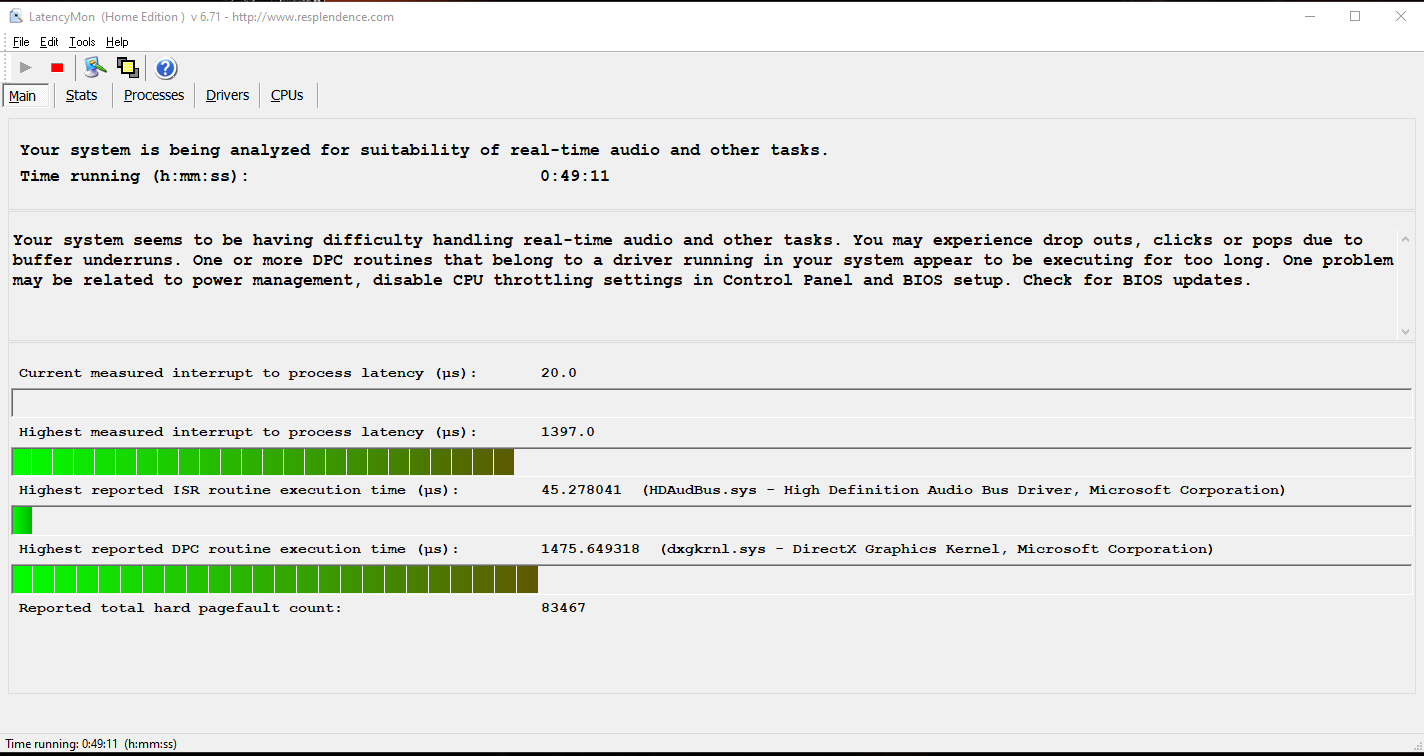Click the 0:49:11 time running value
The image size is (1424, 756).
pyautogui.click(x=575, y=176)
